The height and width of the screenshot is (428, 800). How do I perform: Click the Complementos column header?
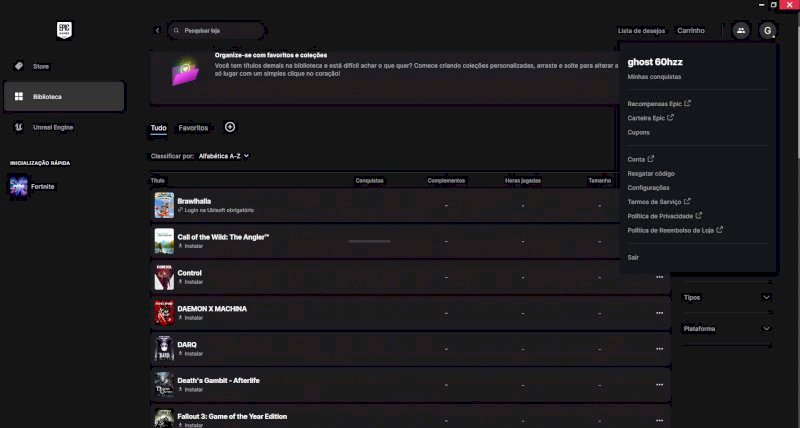click(446, 181)
